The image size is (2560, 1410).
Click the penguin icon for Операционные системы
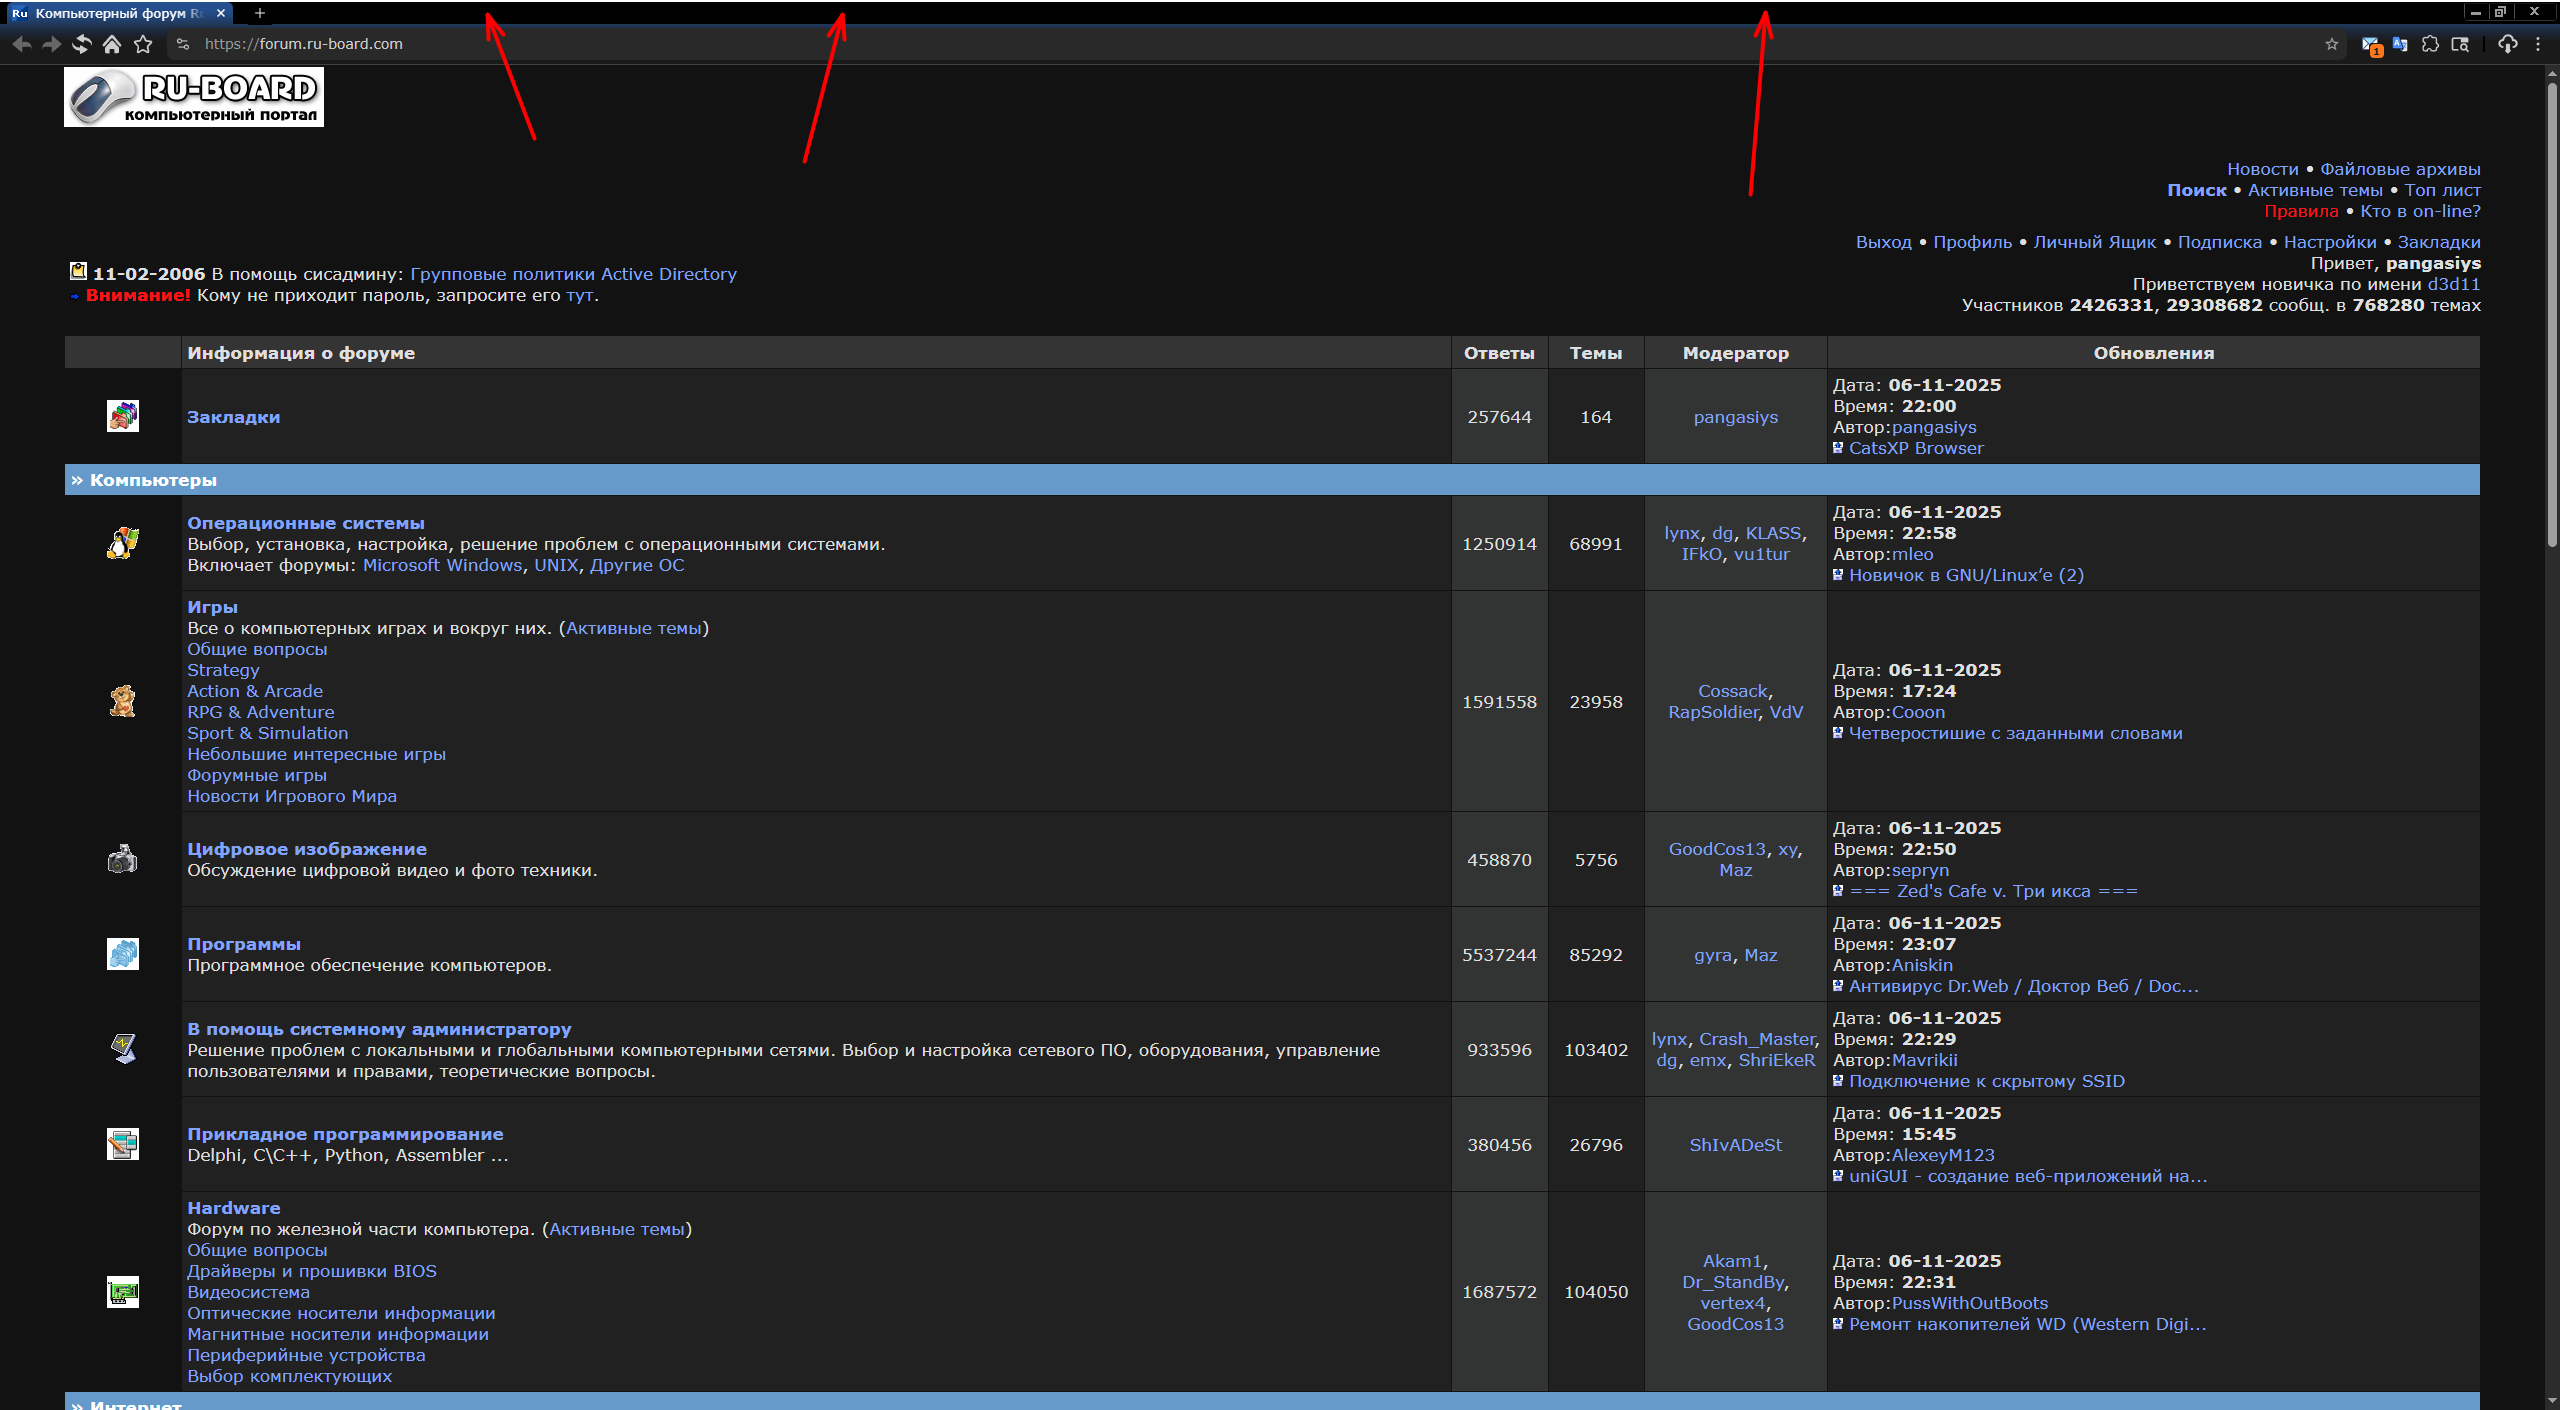(123, 543)
